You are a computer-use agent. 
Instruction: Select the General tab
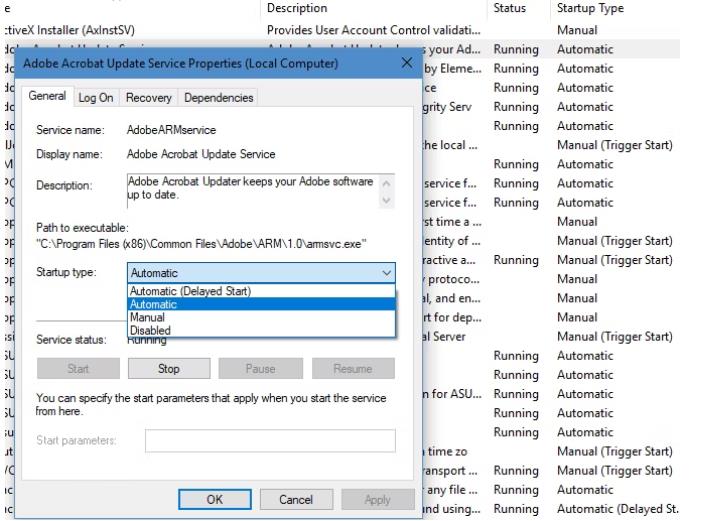point(47,96)
